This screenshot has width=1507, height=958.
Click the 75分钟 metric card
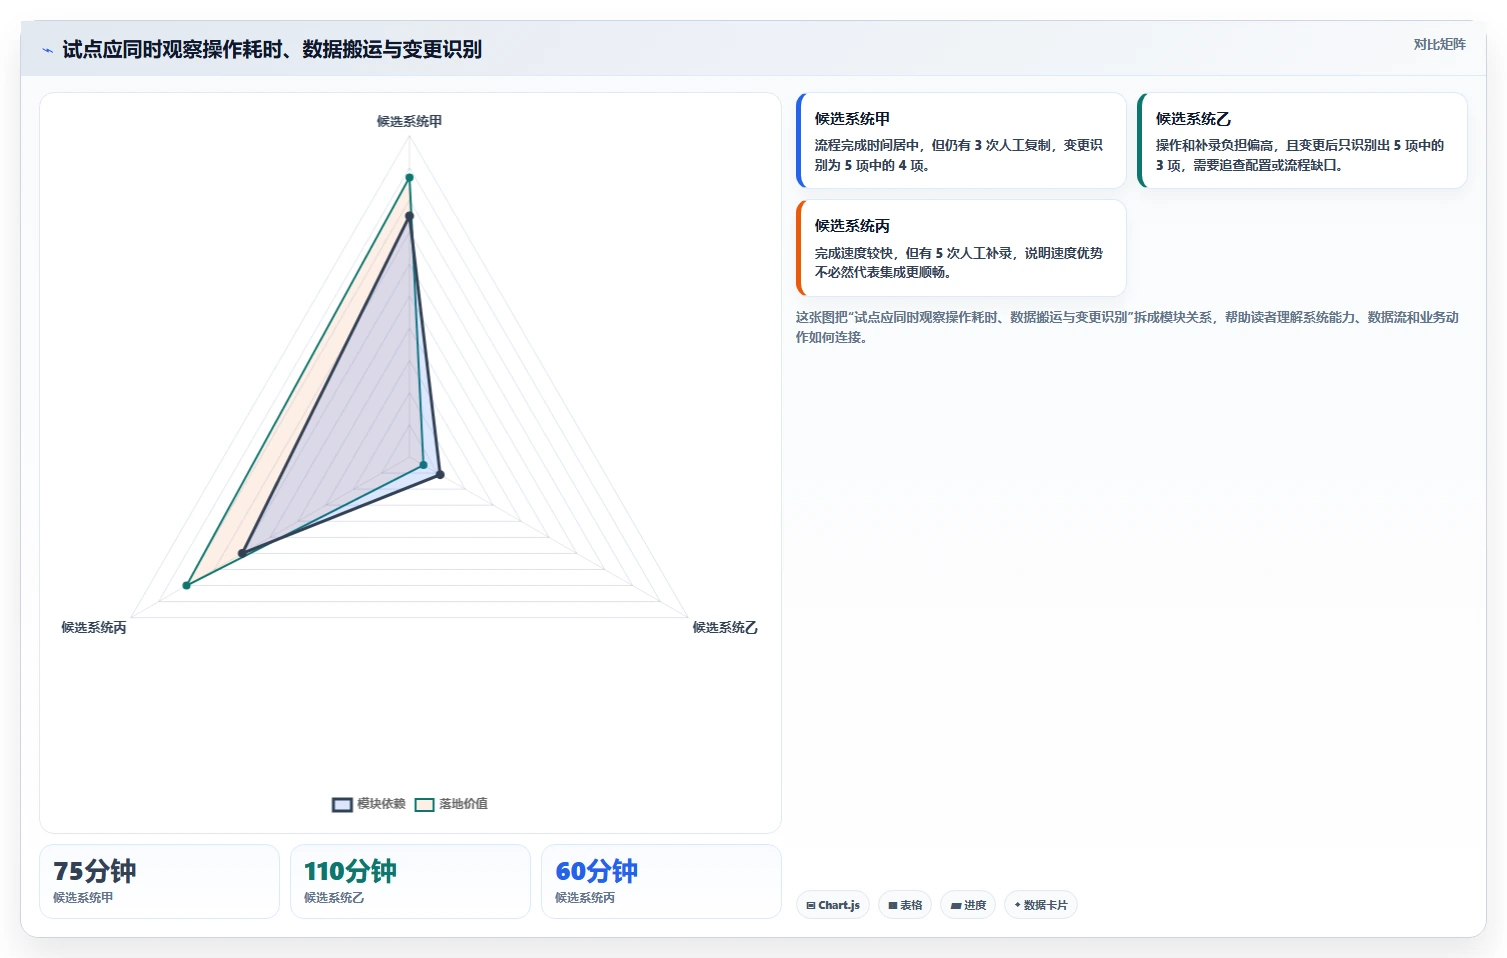point(159,881)
